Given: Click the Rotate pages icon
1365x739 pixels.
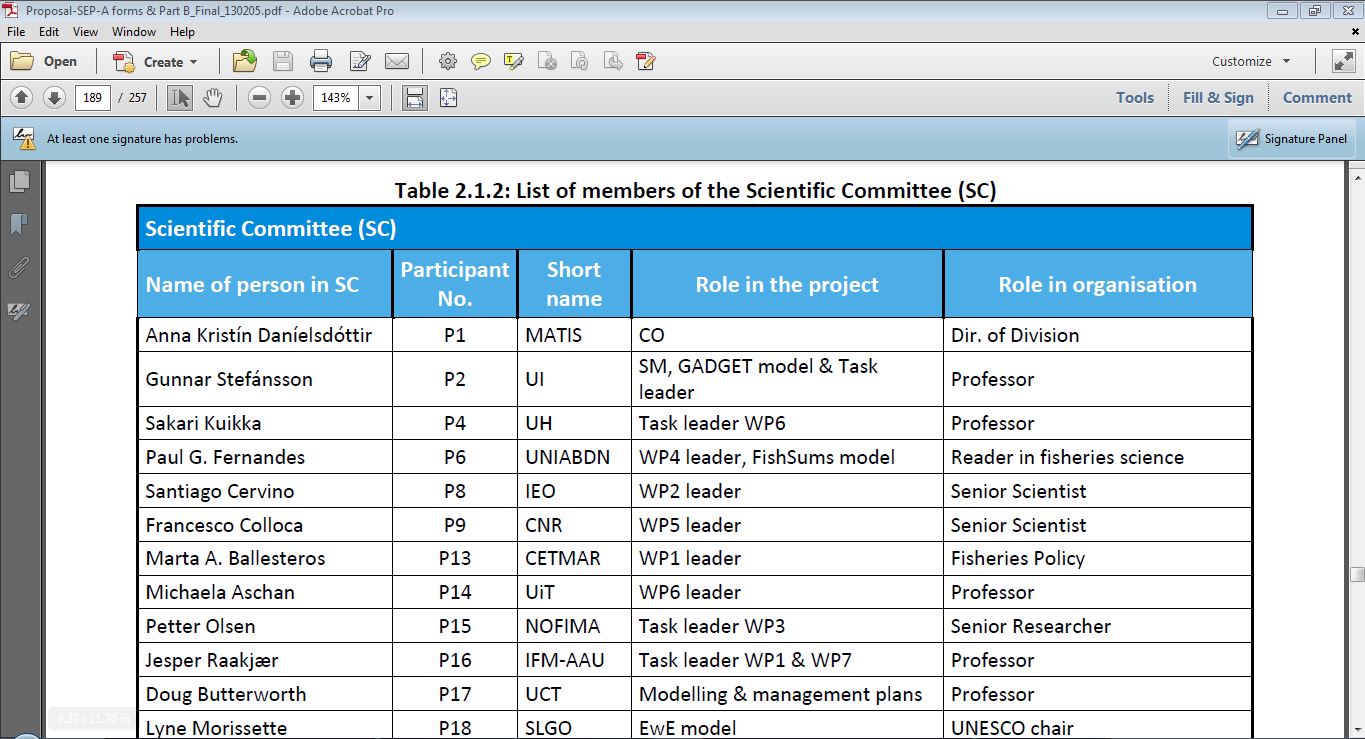Looking at the screenshot, I should tap(580, 61).
